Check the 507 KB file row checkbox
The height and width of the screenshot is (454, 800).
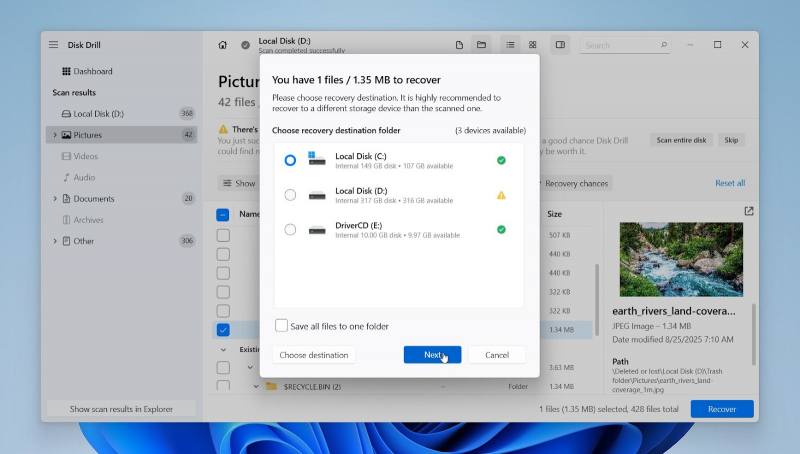(223, 235)
